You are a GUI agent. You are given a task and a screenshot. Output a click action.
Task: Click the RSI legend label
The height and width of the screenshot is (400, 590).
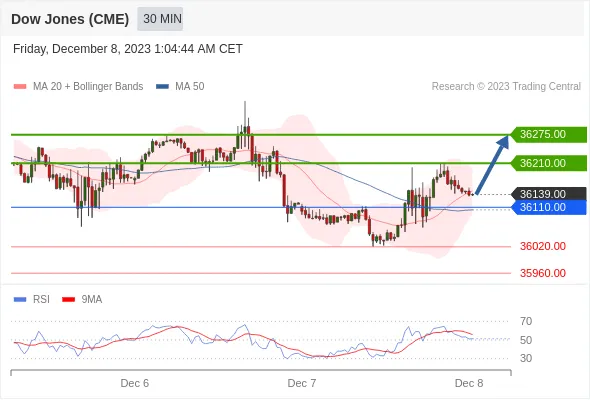pos(41,300)
